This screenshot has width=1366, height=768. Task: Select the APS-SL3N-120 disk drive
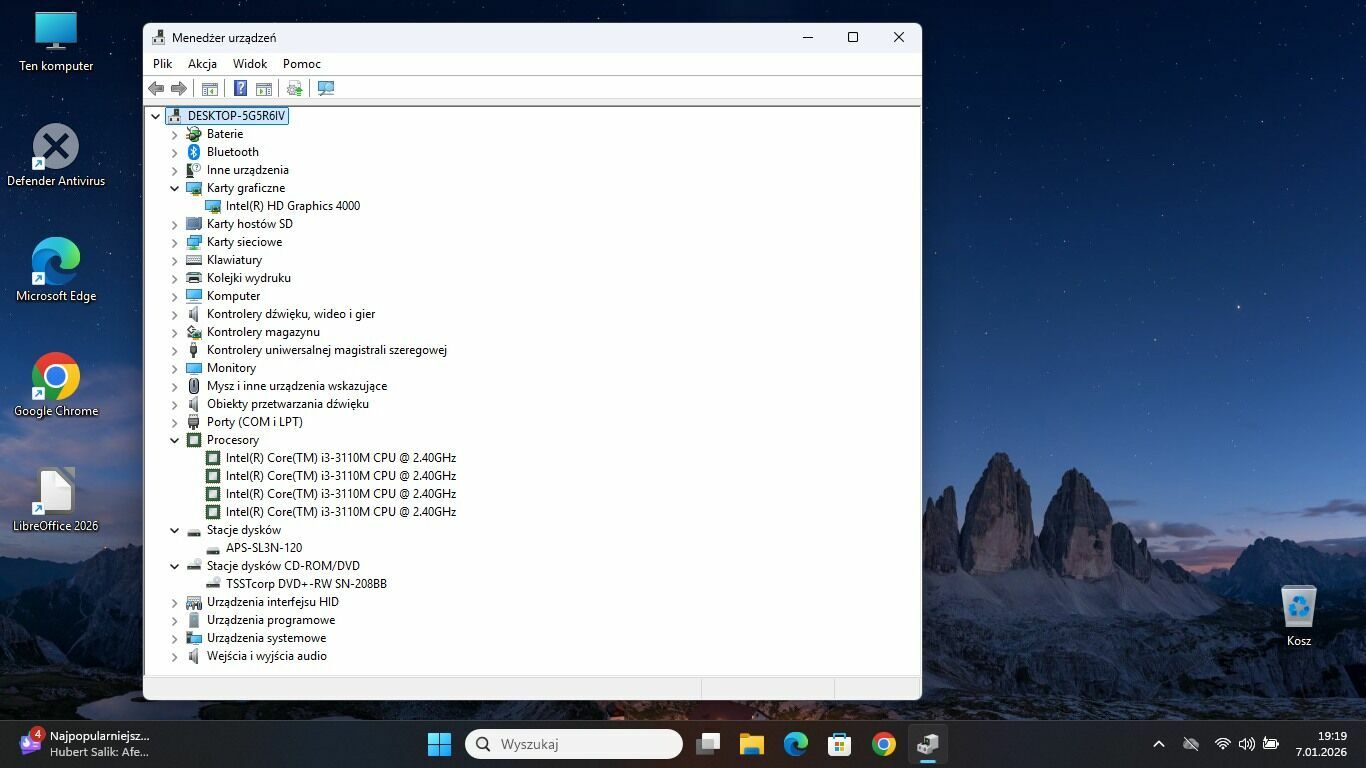(263, 548)
